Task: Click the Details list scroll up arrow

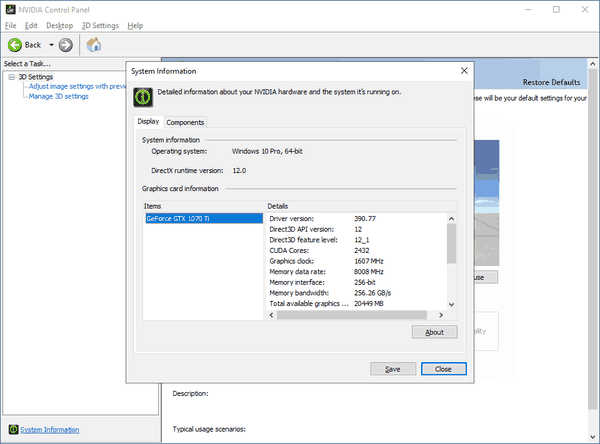Action: tap(452, 219)
